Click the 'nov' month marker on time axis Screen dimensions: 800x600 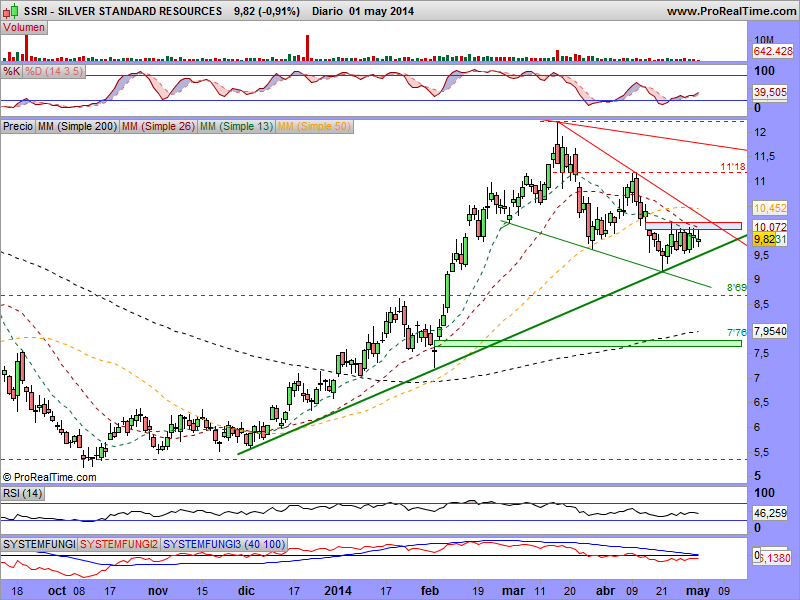pyautogui.click(x=158, y=591)
